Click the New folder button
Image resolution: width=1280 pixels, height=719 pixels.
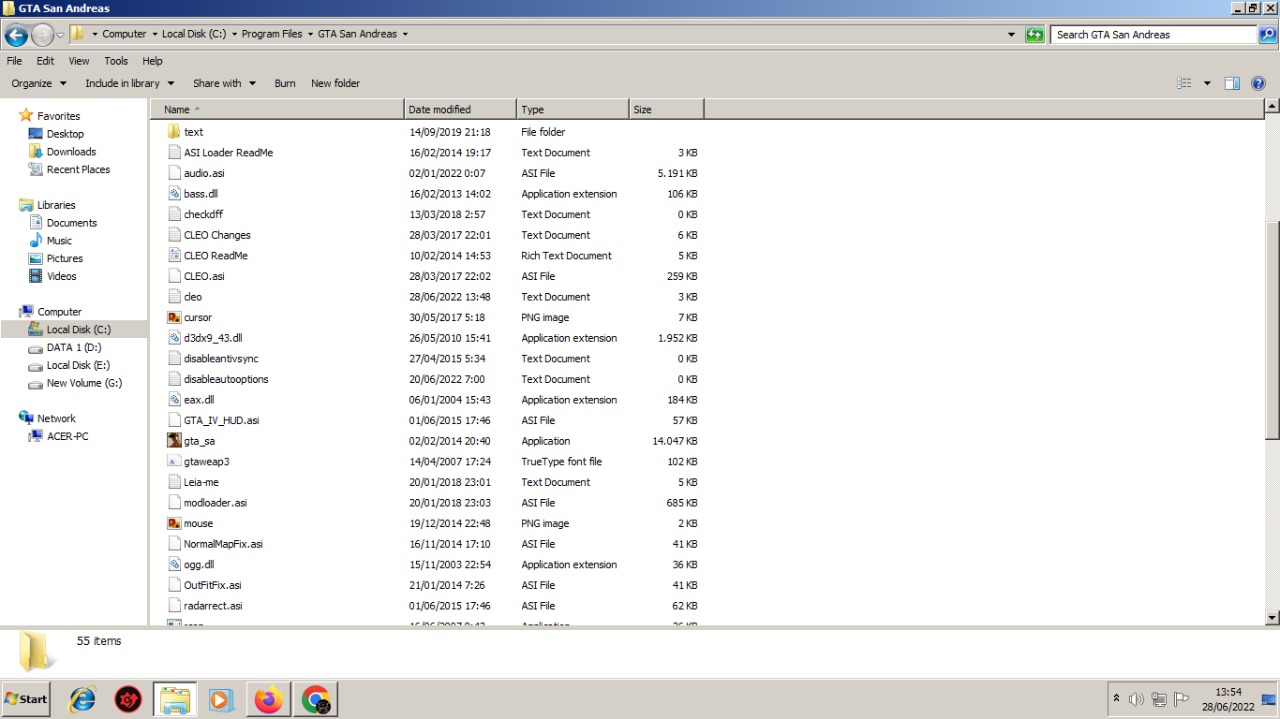click(335, 83)
